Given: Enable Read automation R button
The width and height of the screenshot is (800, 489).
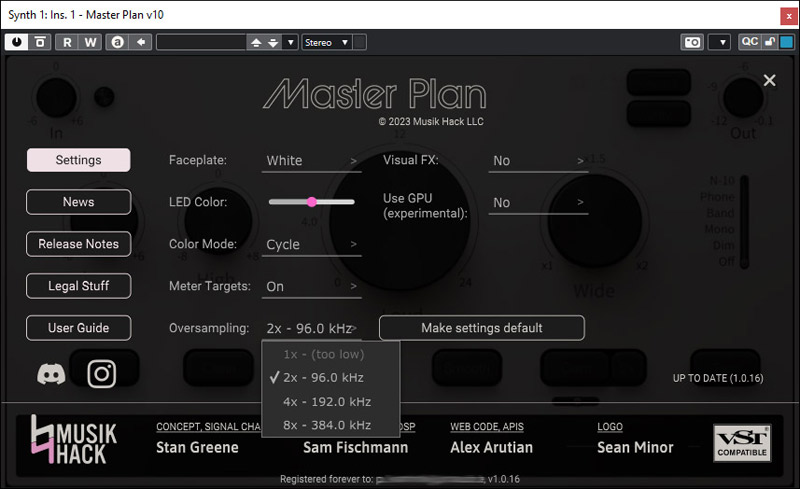Looking at the screenshot, I should [x=67, y=42].
